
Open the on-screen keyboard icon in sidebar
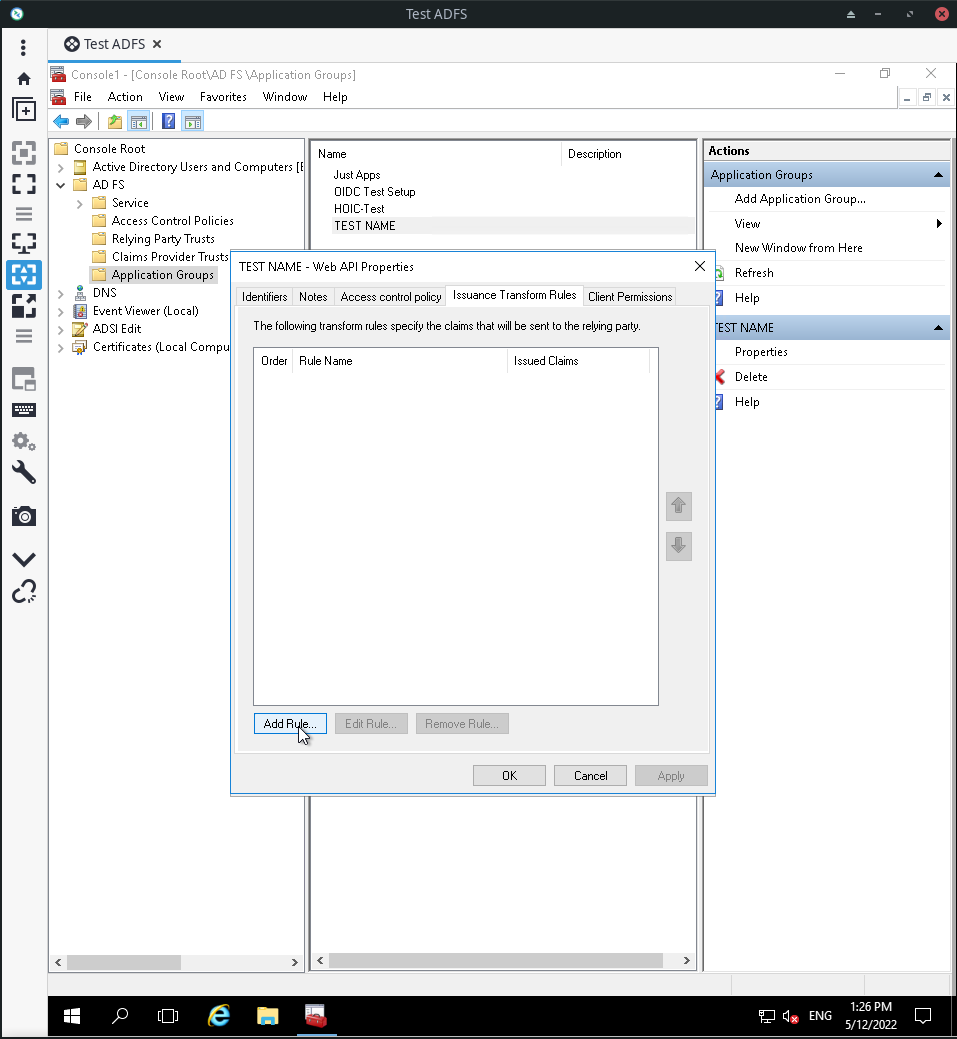point(24,409)
